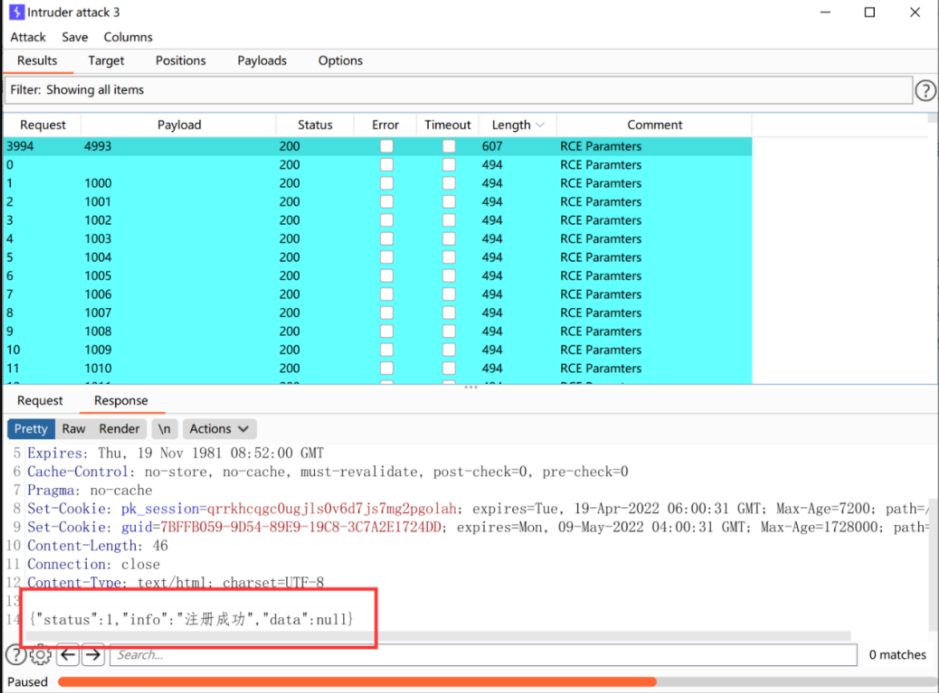Tick the Error checkbox for request 3994

[387, 146]
